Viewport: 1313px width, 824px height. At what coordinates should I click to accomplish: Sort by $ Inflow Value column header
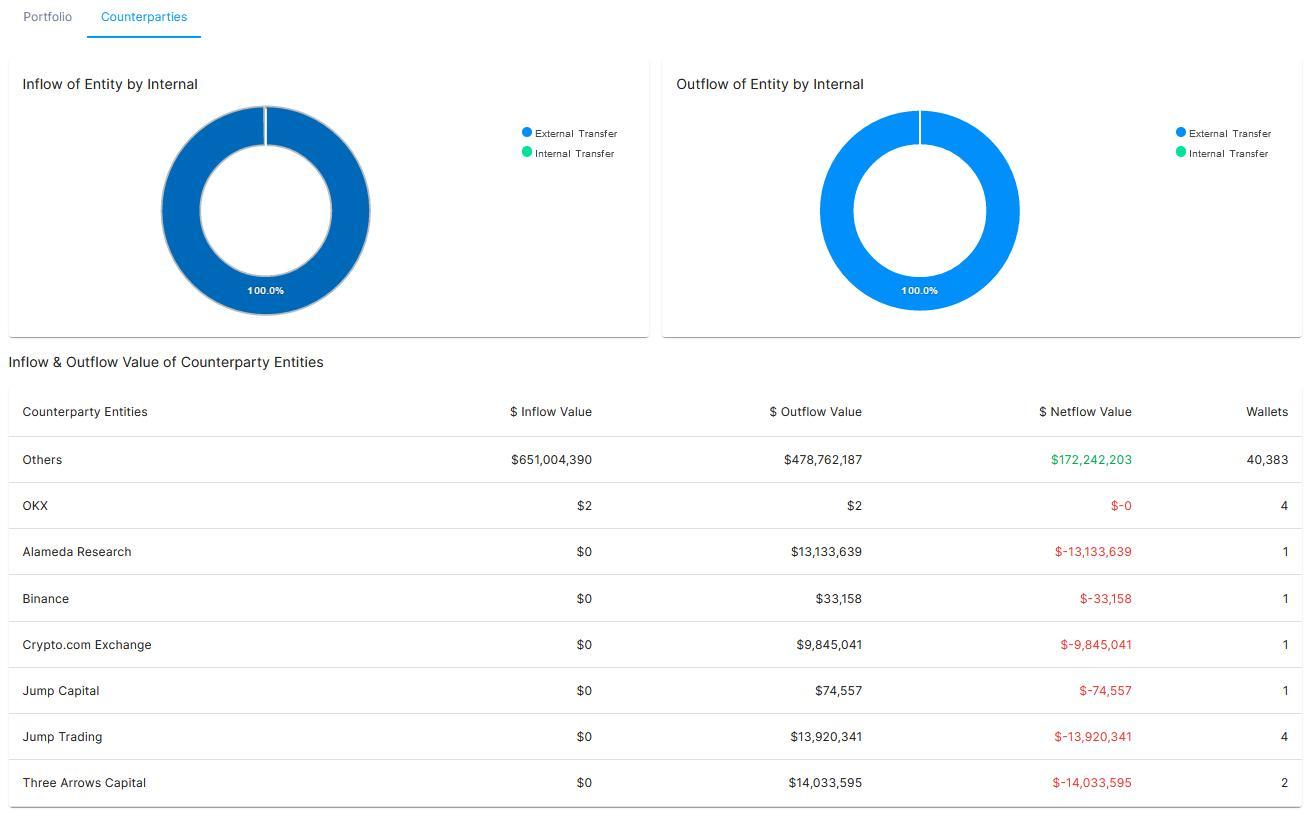(551, 412)
